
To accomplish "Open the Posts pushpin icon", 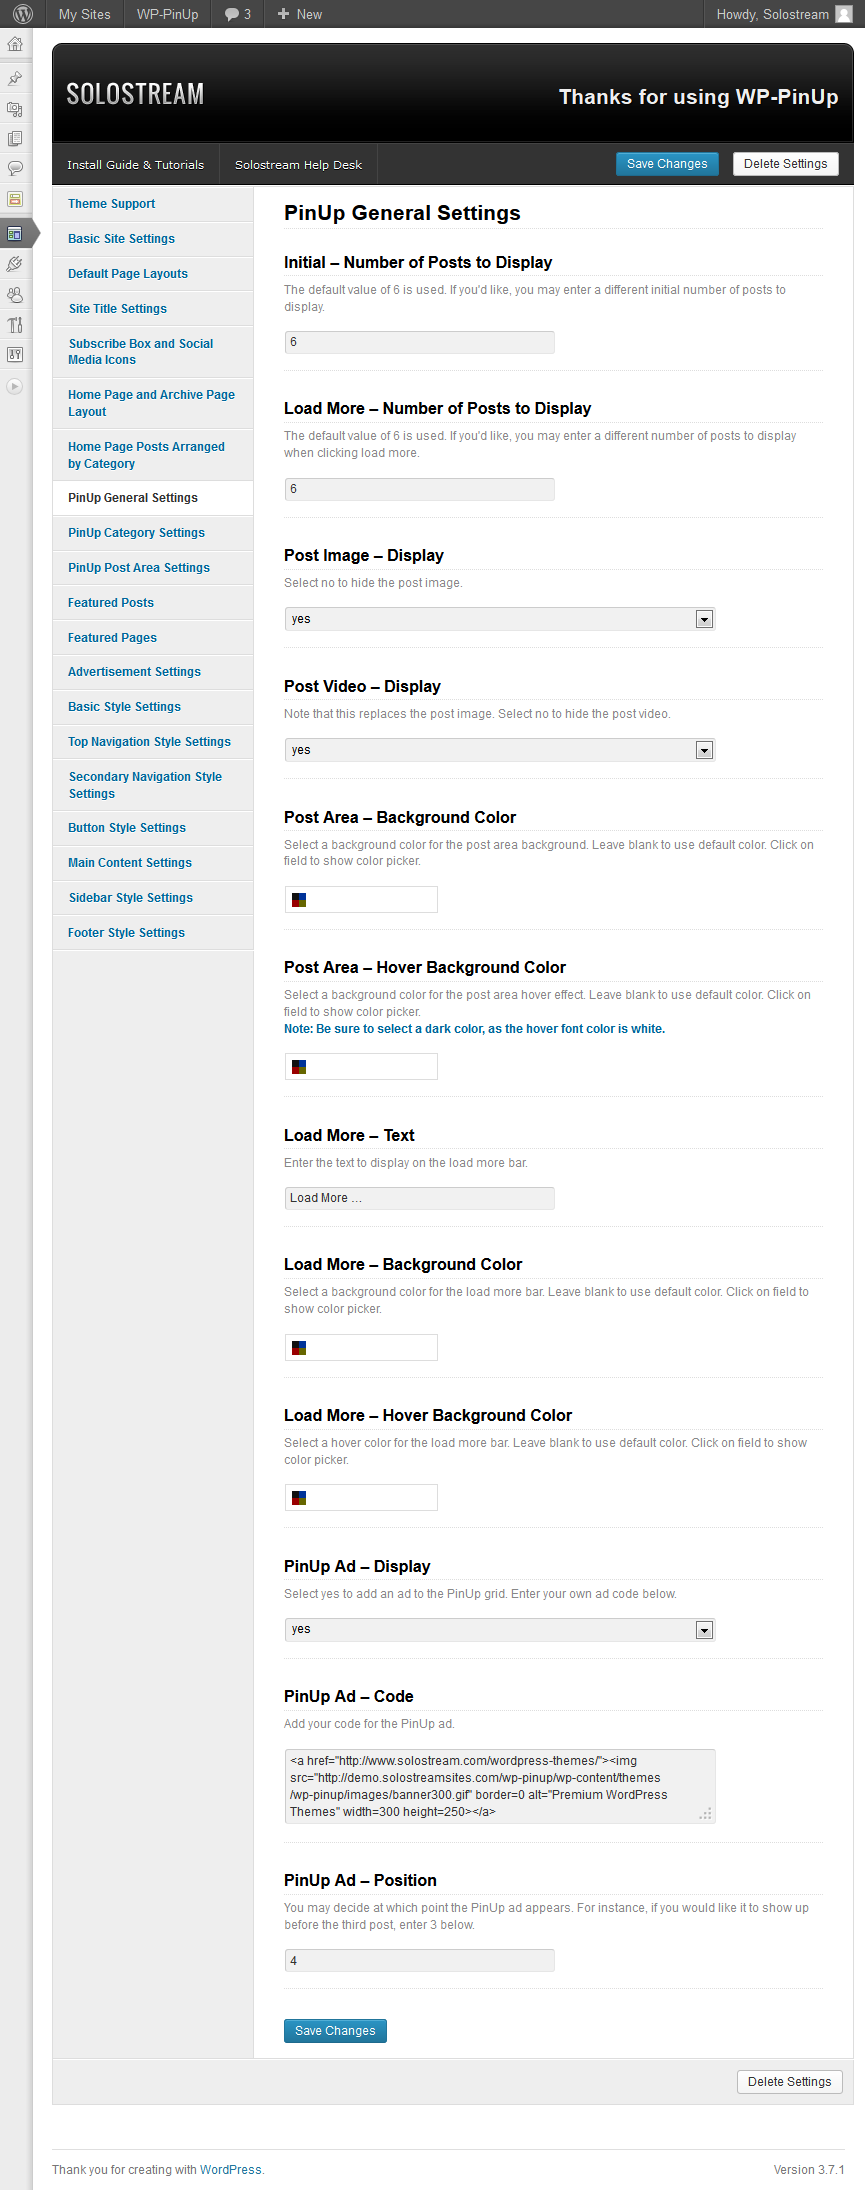I will pyautogui.click(x=15, y=78).
